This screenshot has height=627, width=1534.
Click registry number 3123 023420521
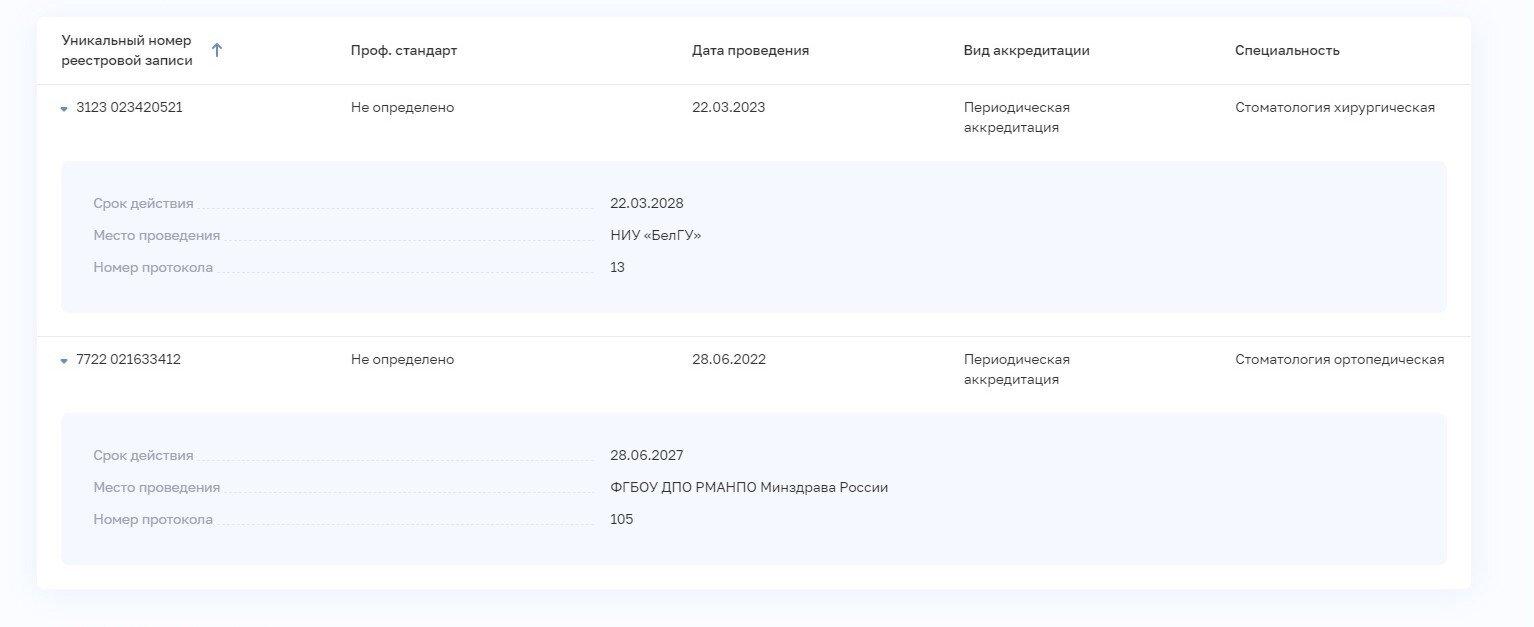point(129,107)
